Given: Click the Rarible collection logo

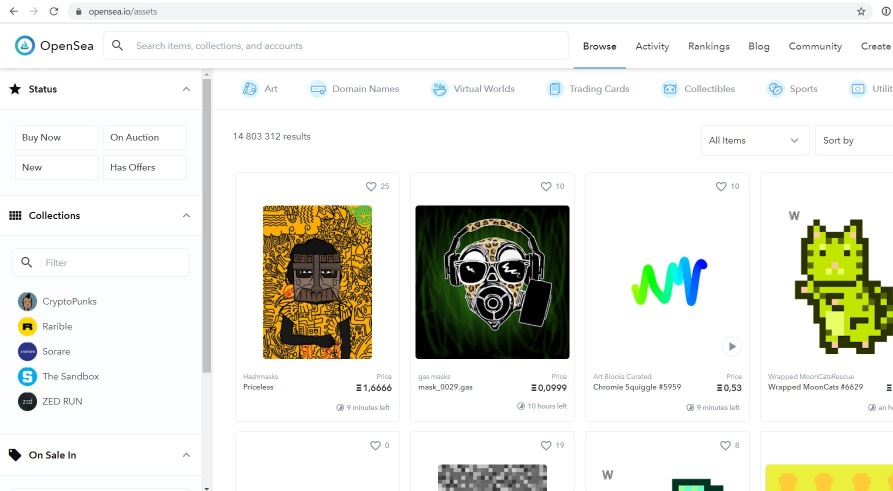Looking at the screenshot, I should [x=27, y=326].
